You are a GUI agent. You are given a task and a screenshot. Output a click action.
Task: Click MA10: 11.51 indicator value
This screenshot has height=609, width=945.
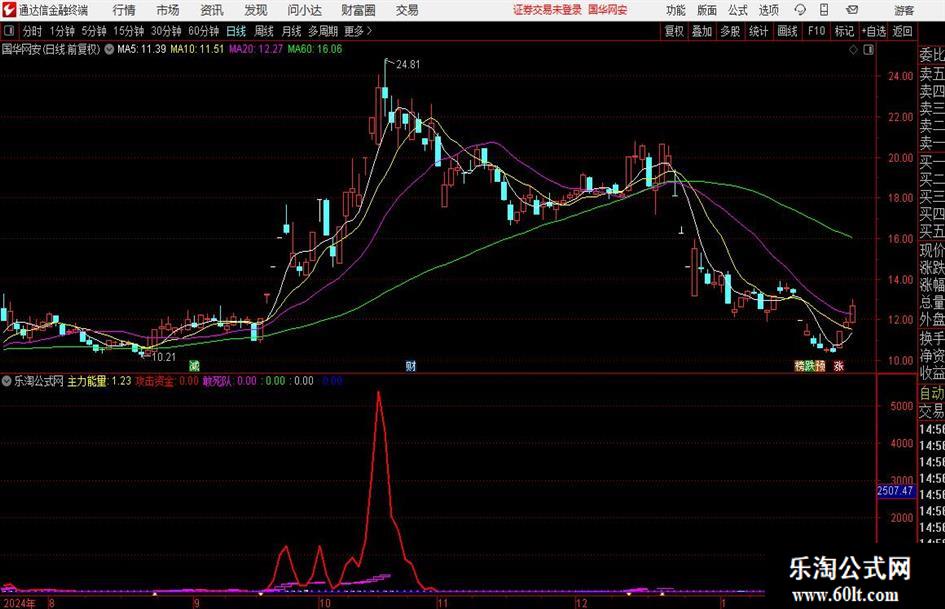(197, 49)
